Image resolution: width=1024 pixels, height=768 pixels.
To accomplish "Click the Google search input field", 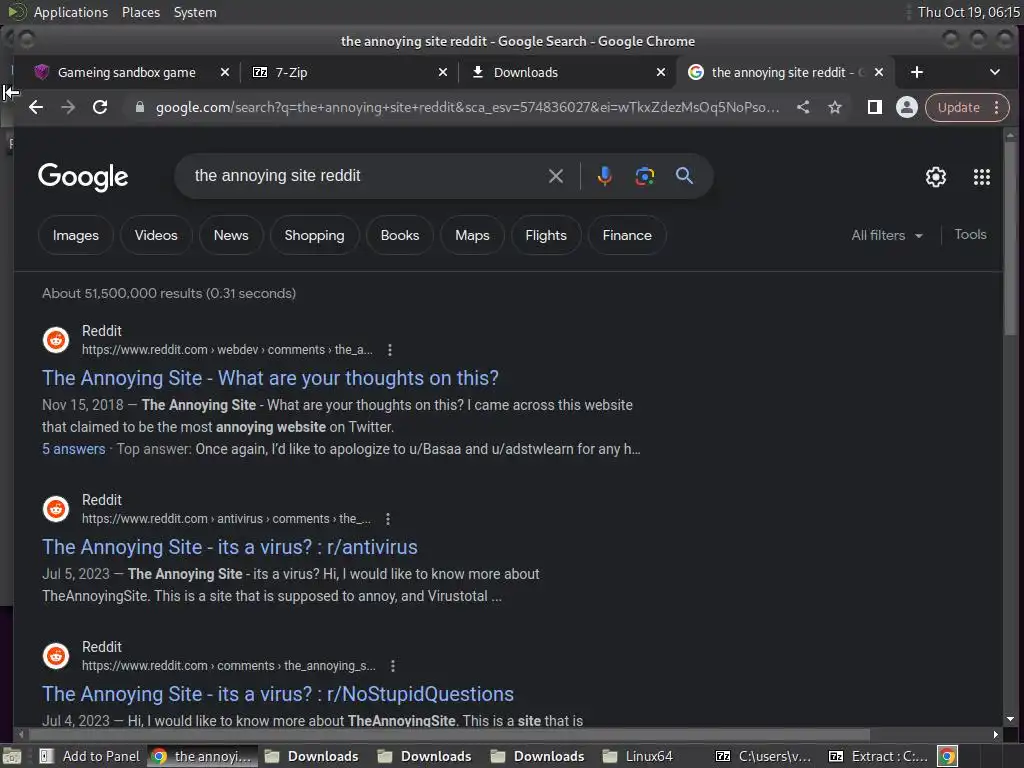I will click(x=366, y=176).
